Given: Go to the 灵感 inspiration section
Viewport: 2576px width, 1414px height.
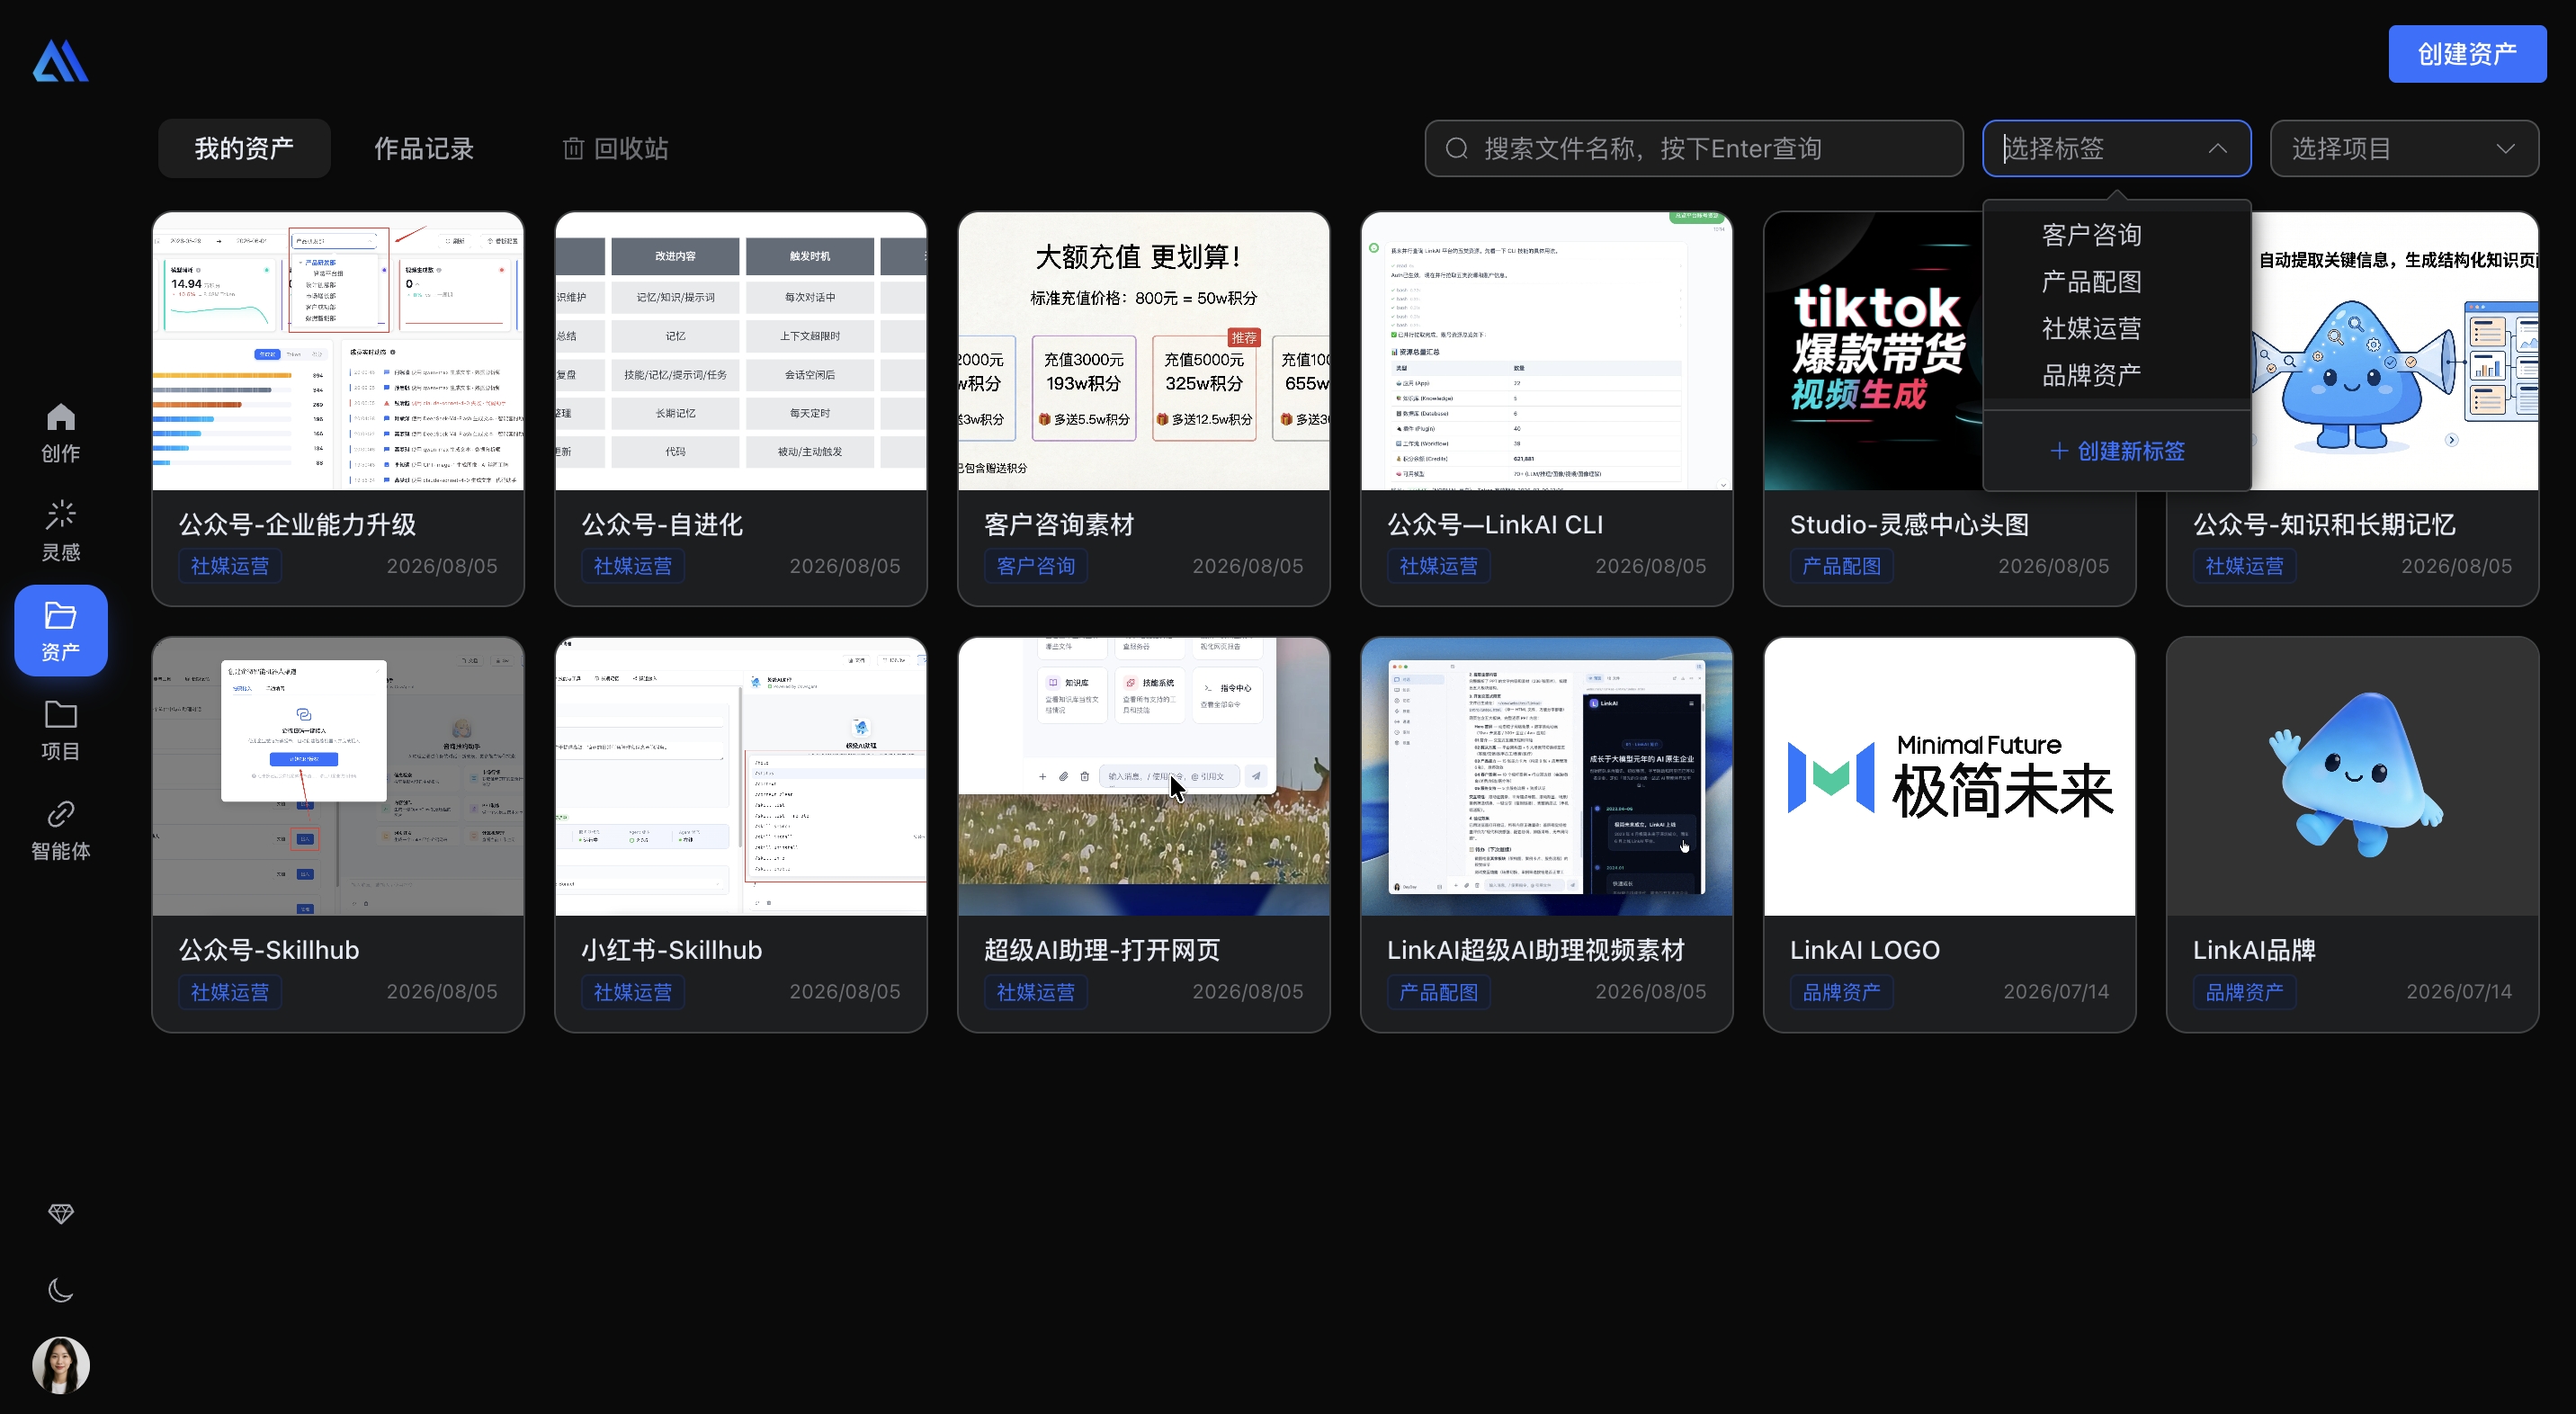Looking at the screenshot, I should (60, 531).
